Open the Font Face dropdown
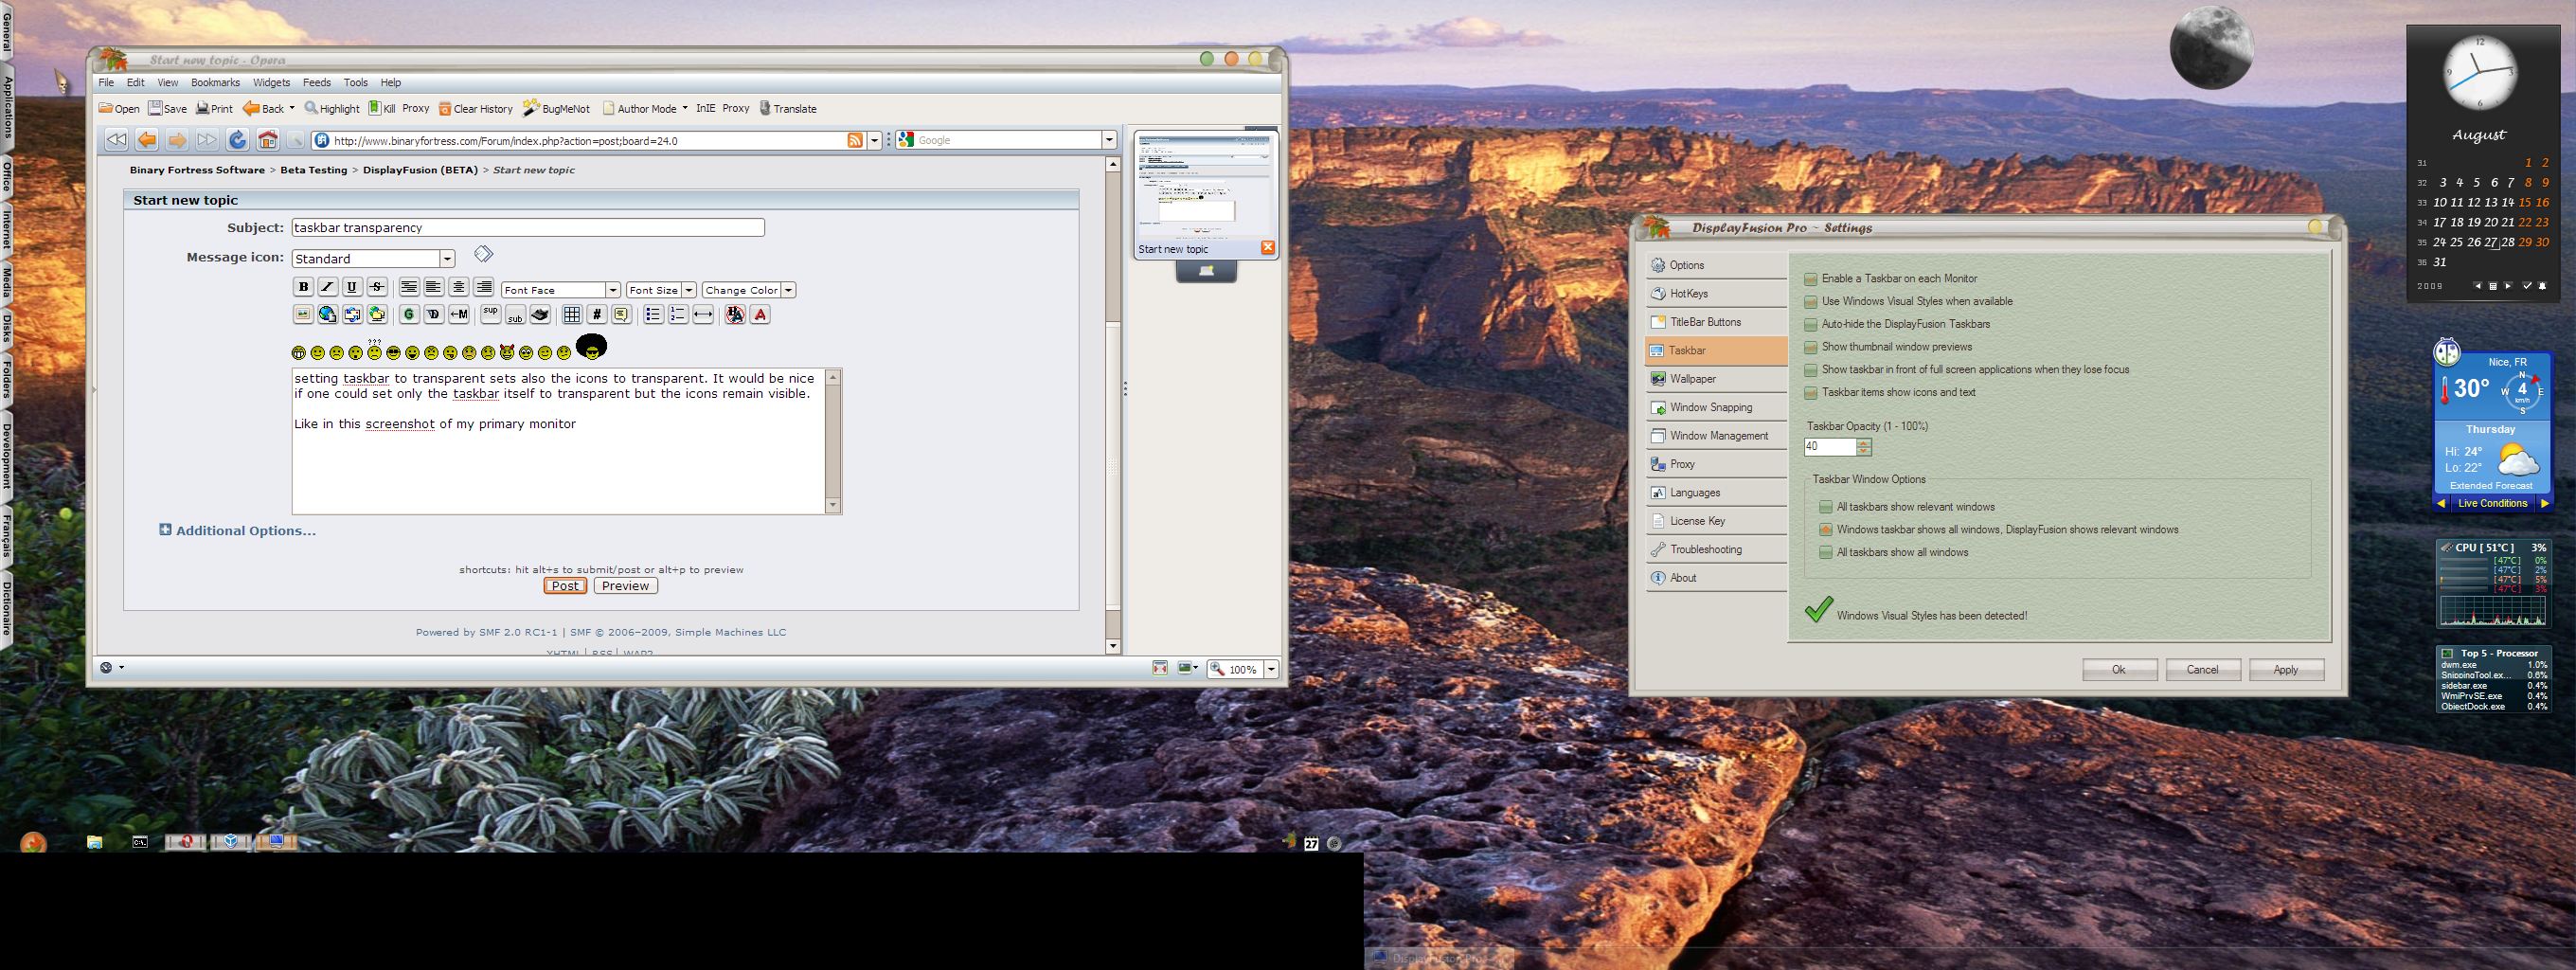Viewport: 2576px width, 970px height. [x=613, y=290]
